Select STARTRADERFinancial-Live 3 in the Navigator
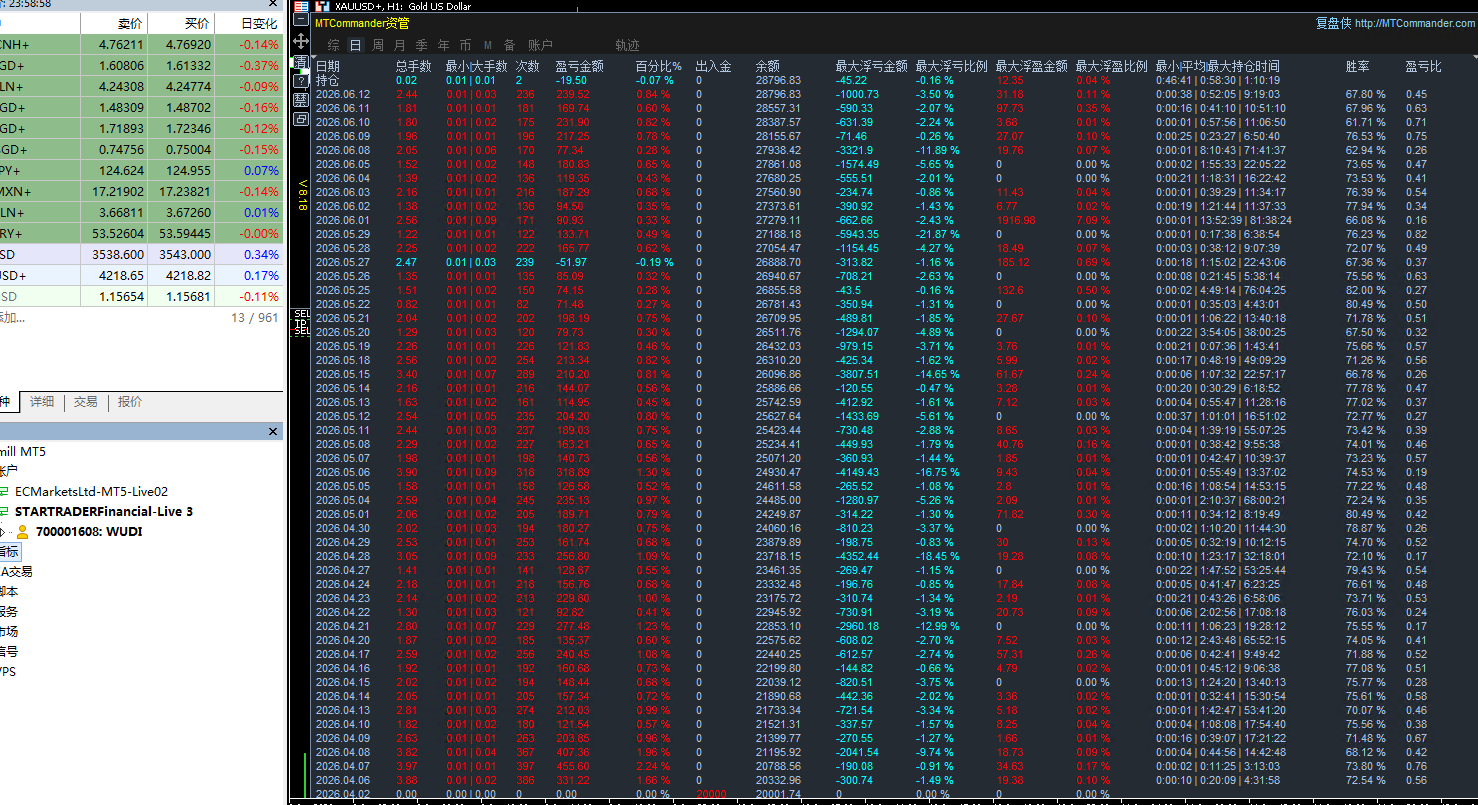 pyautogui.click(x=104, y=512)
